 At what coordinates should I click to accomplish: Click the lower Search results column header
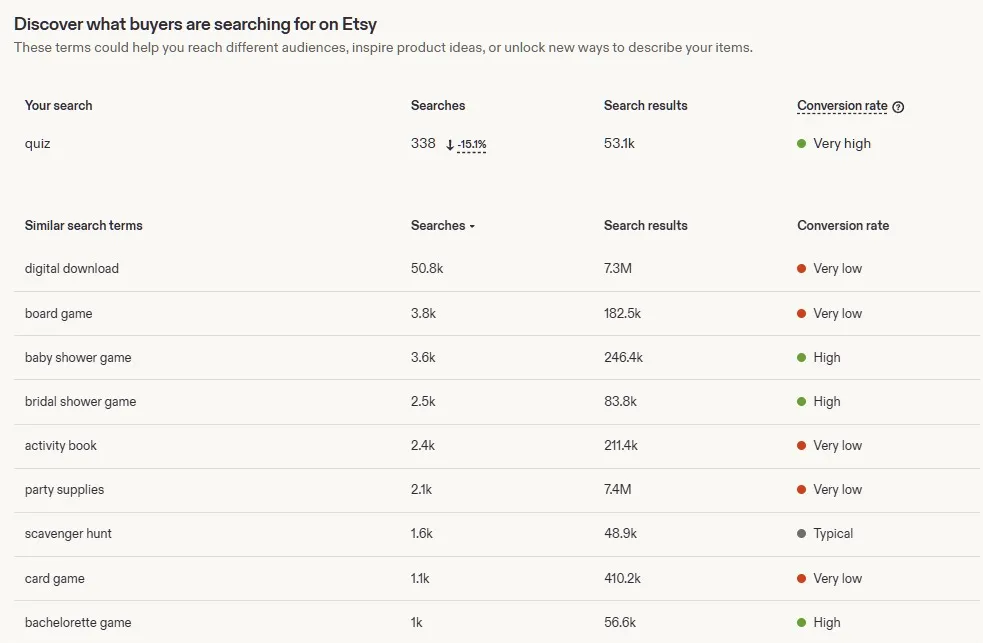[x=646, y=226]
